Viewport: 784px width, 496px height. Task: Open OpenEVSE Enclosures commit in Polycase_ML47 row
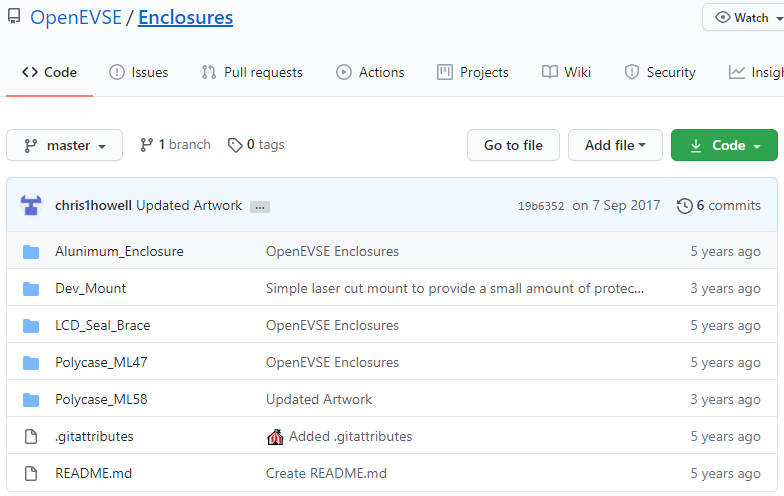click(332, 362)
